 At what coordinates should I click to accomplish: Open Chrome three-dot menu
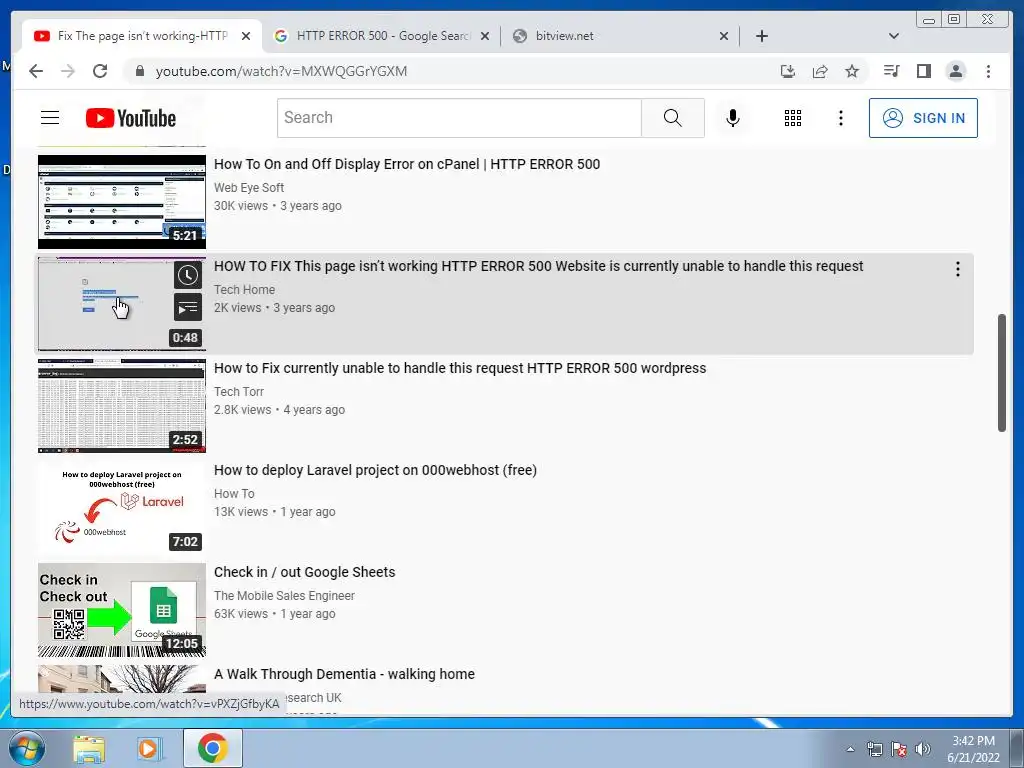click(988, 71)
